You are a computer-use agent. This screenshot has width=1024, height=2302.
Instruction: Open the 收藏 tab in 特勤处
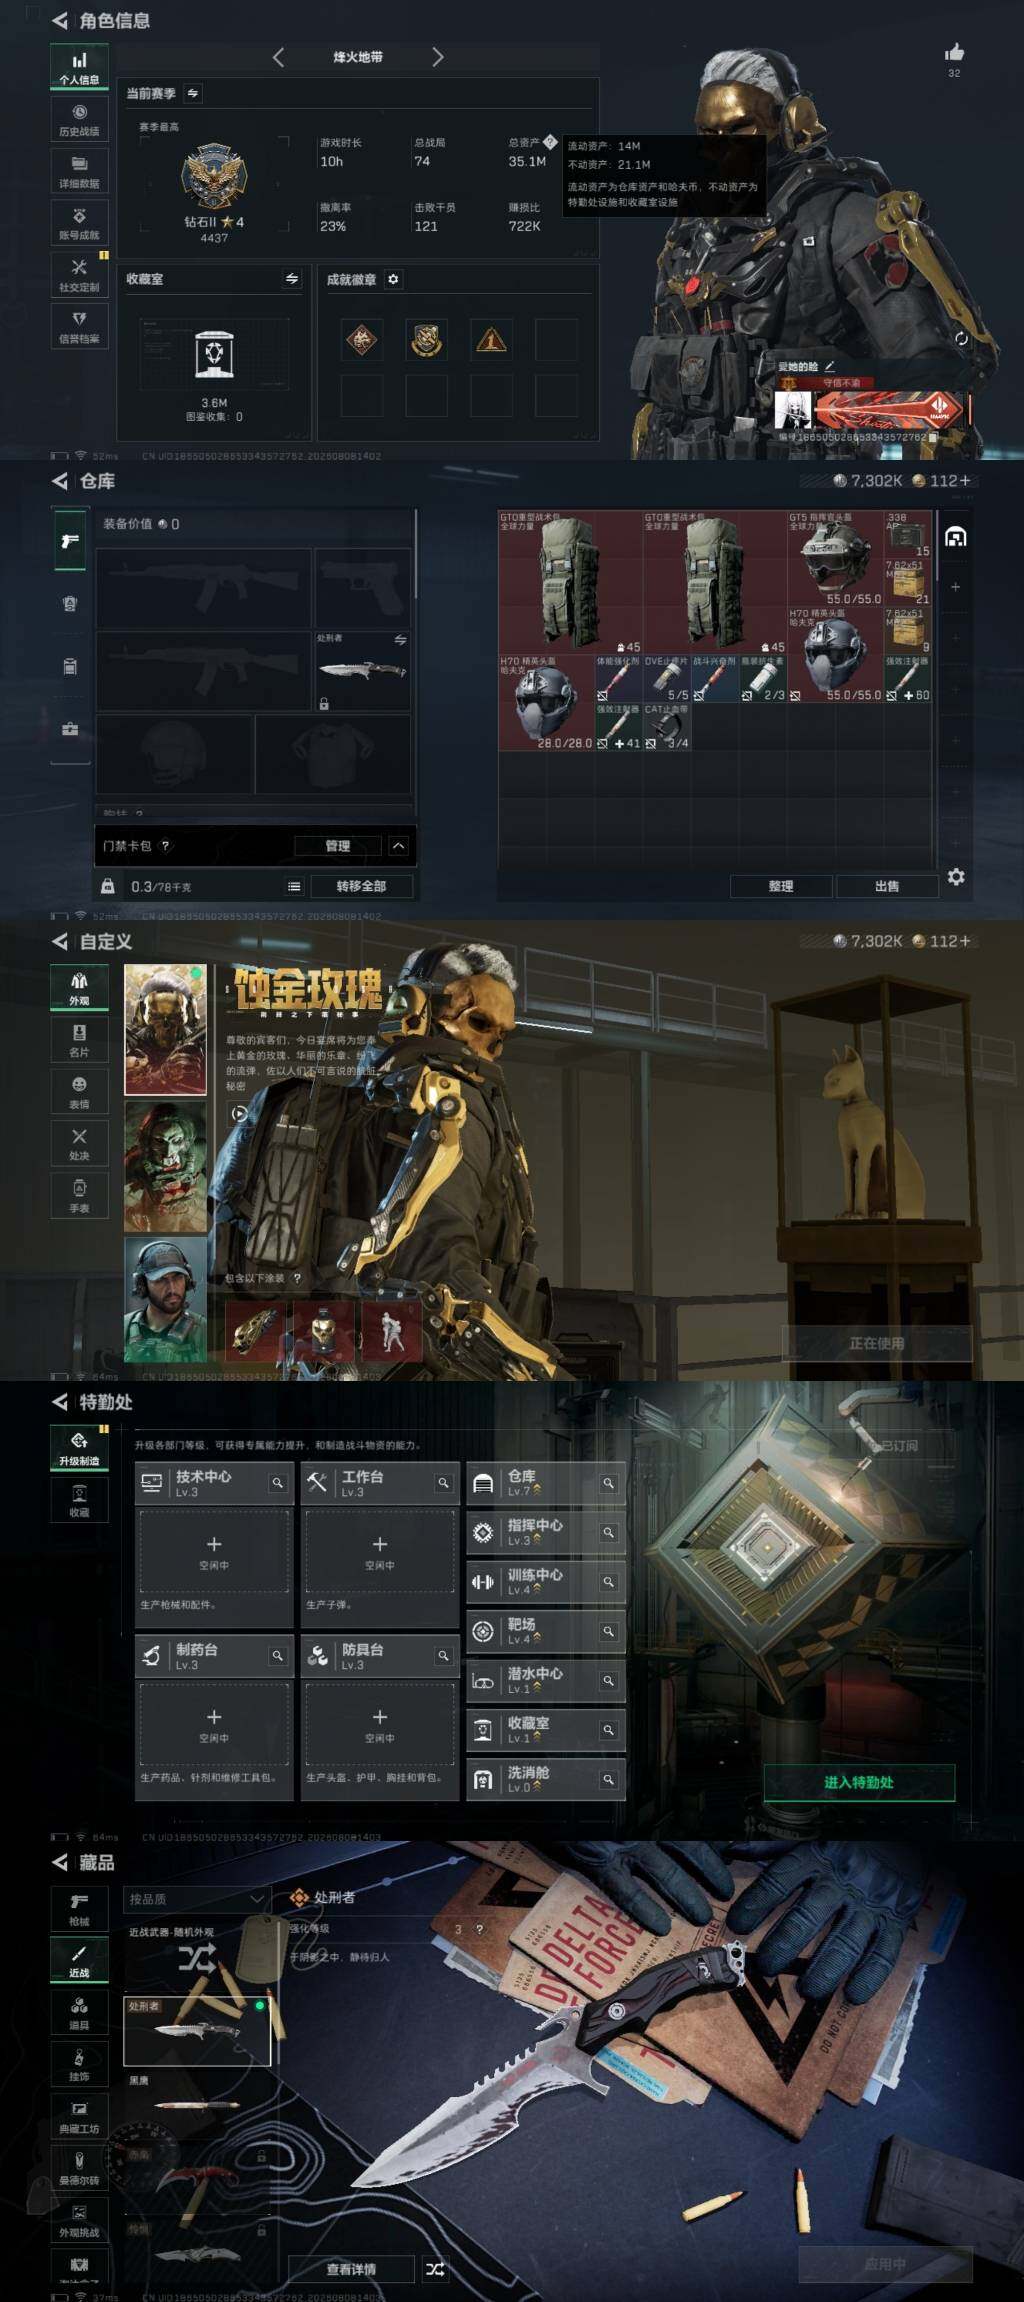click(x=78, y=1500)
